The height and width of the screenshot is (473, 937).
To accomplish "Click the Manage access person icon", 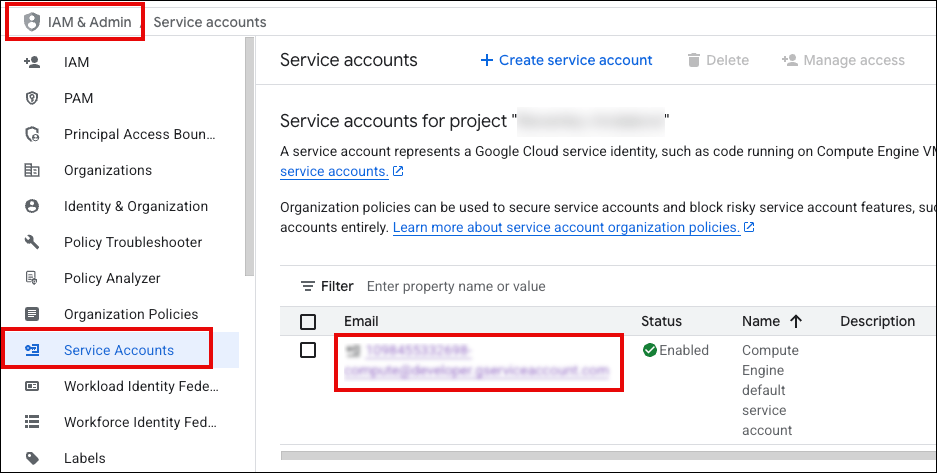I will (x=789, y=60).
